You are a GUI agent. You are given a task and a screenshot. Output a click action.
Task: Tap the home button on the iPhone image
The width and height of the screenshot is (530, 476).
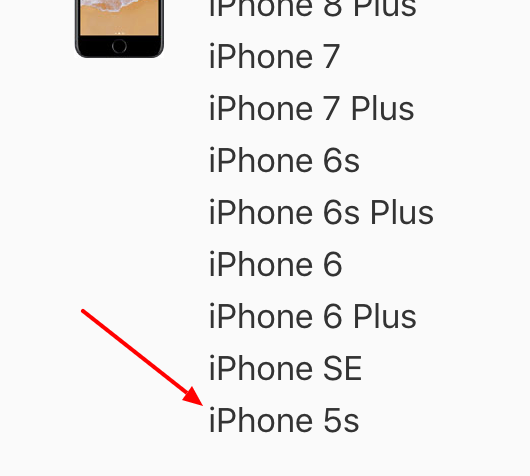(x=119, y=46)
